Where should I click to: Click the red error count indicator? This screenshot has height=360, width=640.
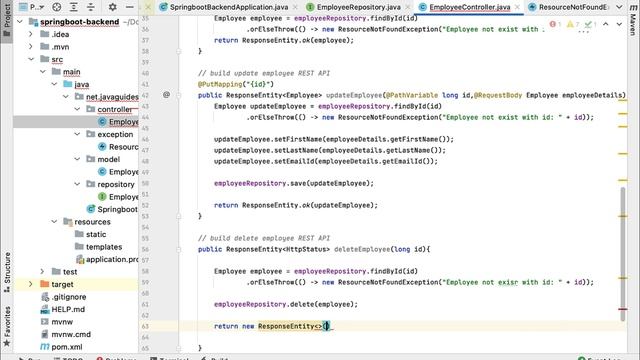pos(555,24)
